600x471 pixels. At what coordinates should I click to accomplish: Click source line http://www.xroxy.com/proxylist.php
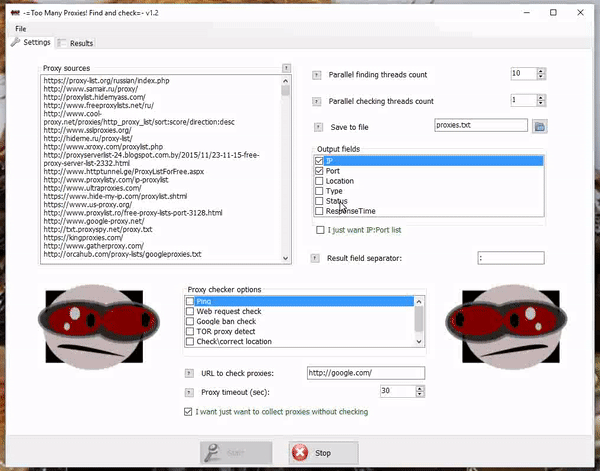tap(103, 147)
